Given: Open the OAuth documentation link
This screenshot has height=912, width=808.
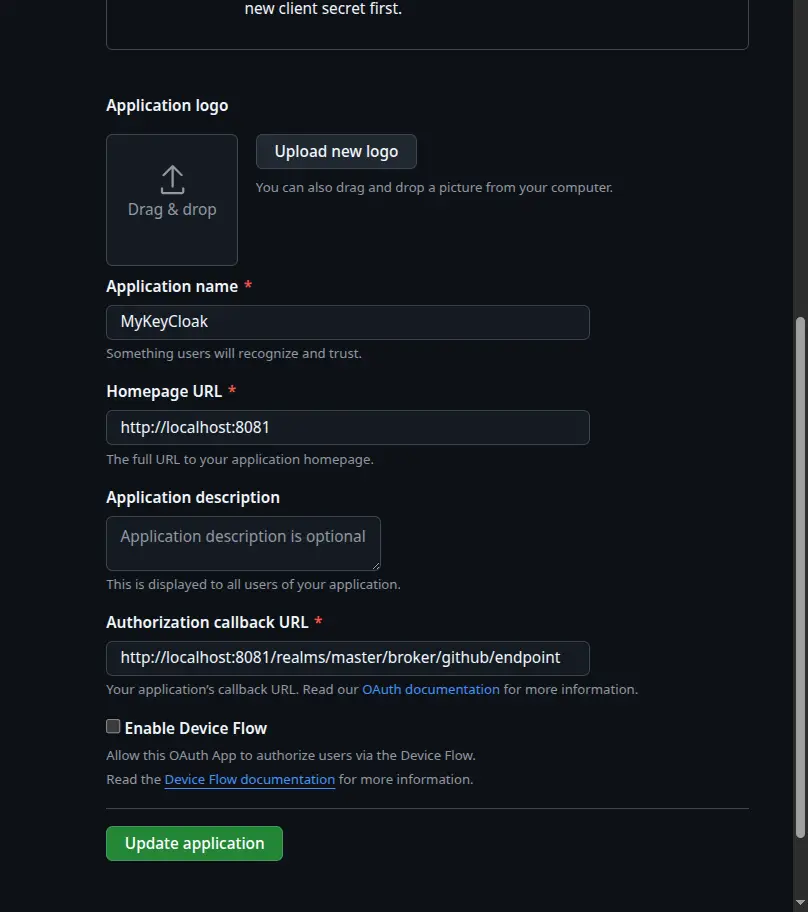Looking at the screenshot, I should pyautogui.click(x=430, y=689).
